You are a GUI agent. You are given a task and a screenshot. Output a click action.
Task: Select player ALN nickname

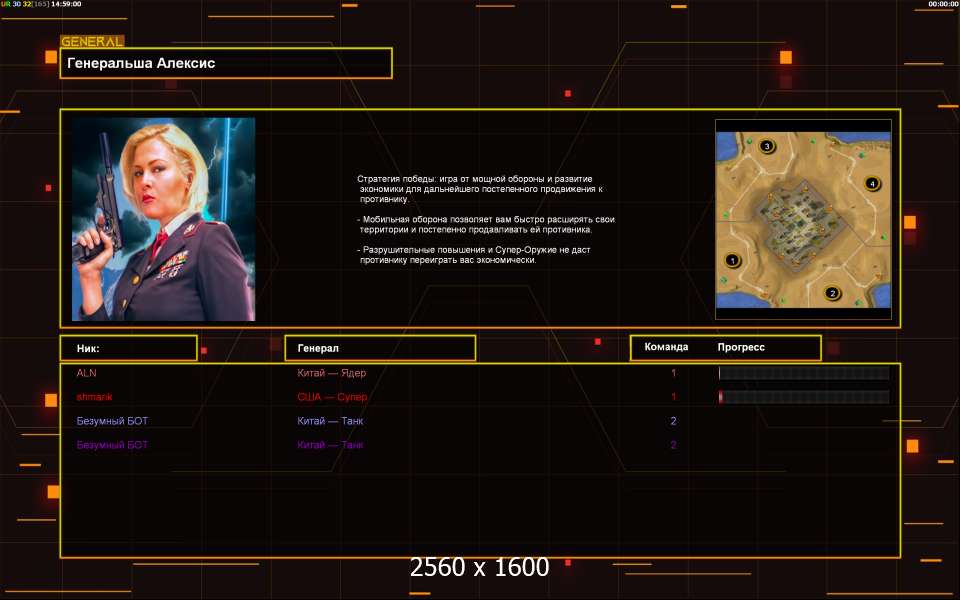86,373
